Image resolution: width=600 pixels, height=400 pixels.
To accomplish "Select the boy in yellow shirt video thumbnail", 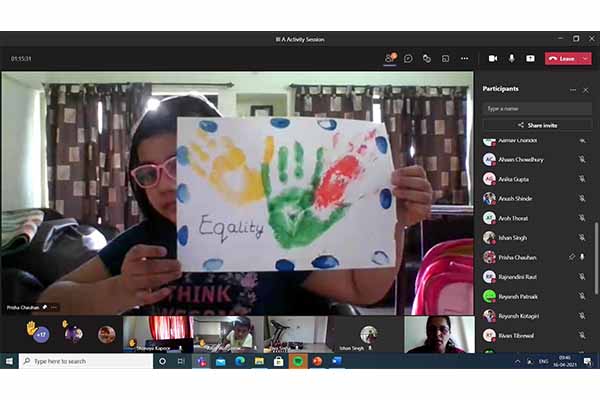I will pyautogui.click(x=228, y=334).
